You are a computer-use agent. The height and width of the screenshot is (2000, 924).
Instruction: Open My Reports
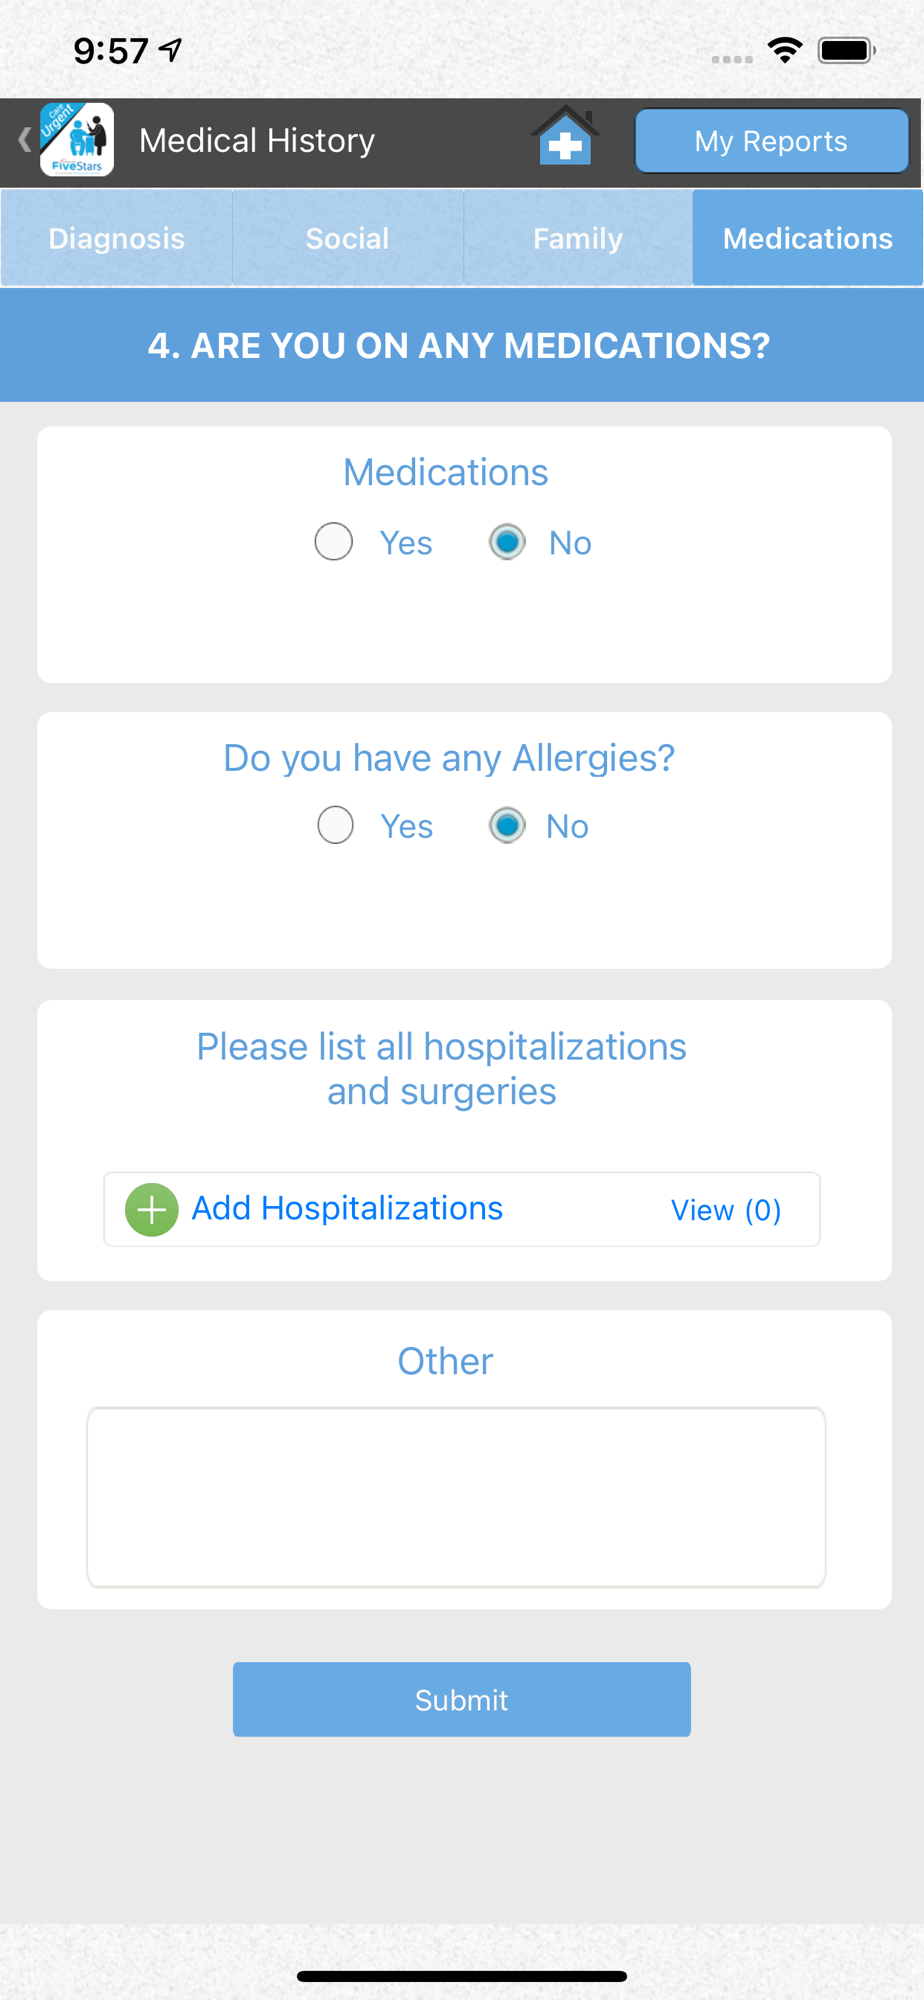click(x=771, y=141)
